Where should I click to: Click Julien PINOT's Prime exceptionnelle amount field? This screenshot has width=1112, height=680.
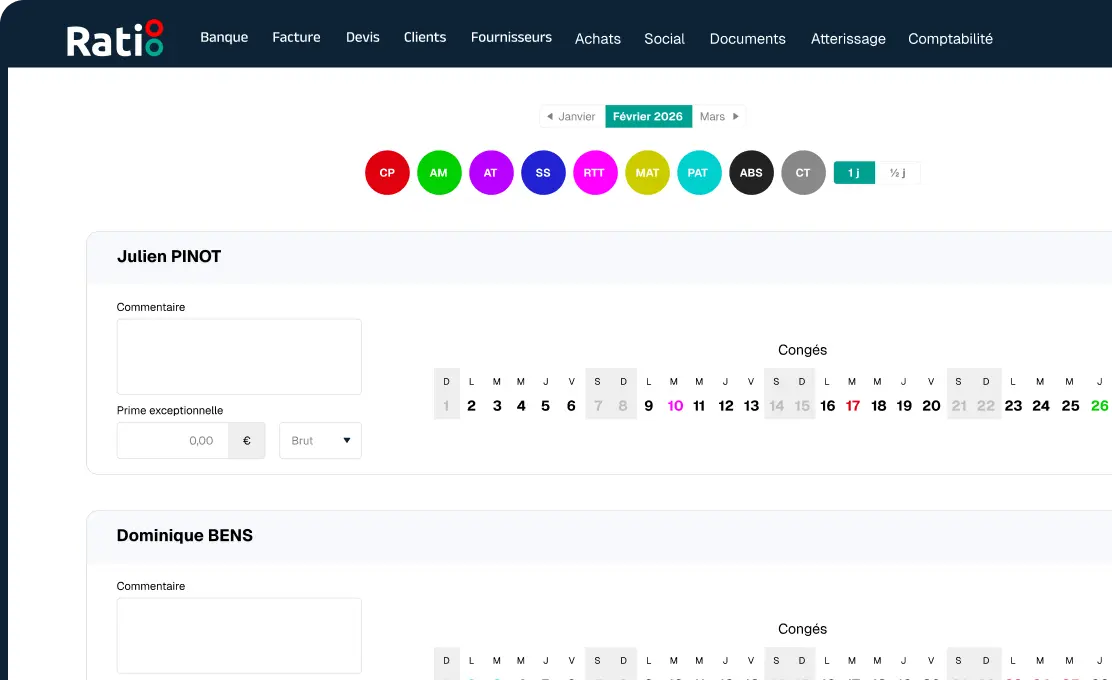[173, 440]
